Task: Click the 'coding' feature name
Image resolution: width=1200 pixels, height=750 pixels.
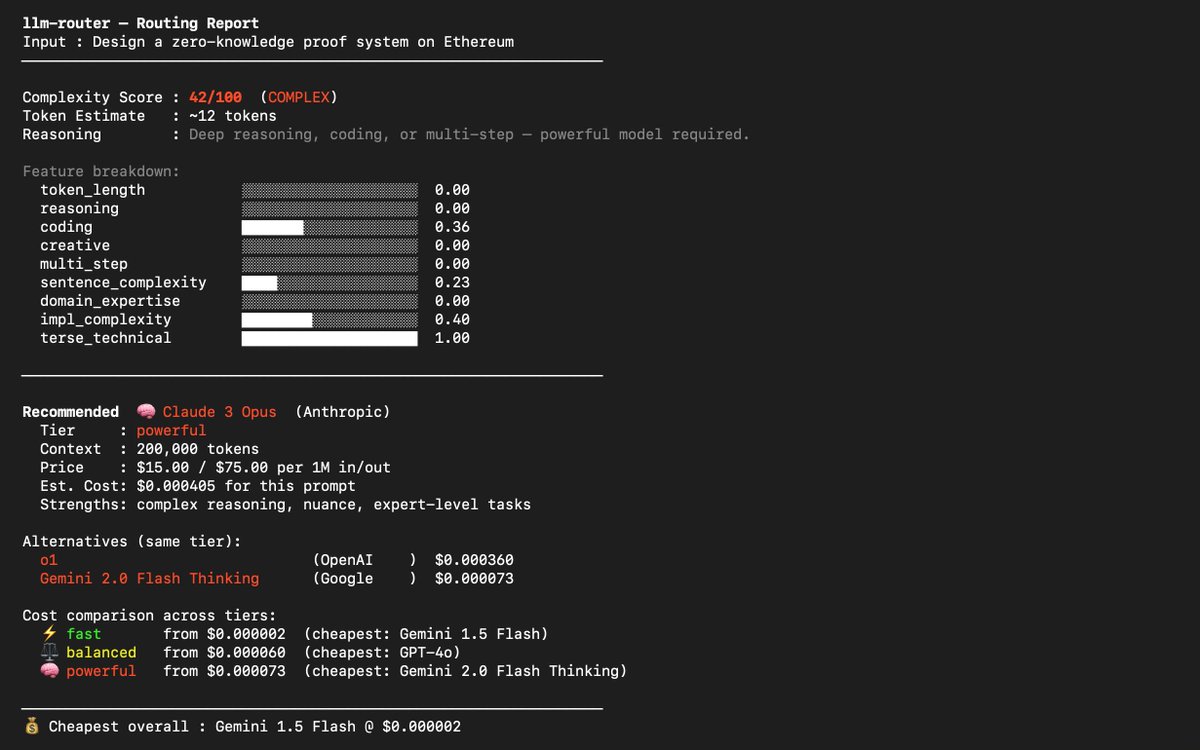Action: (x=66, y=227)
